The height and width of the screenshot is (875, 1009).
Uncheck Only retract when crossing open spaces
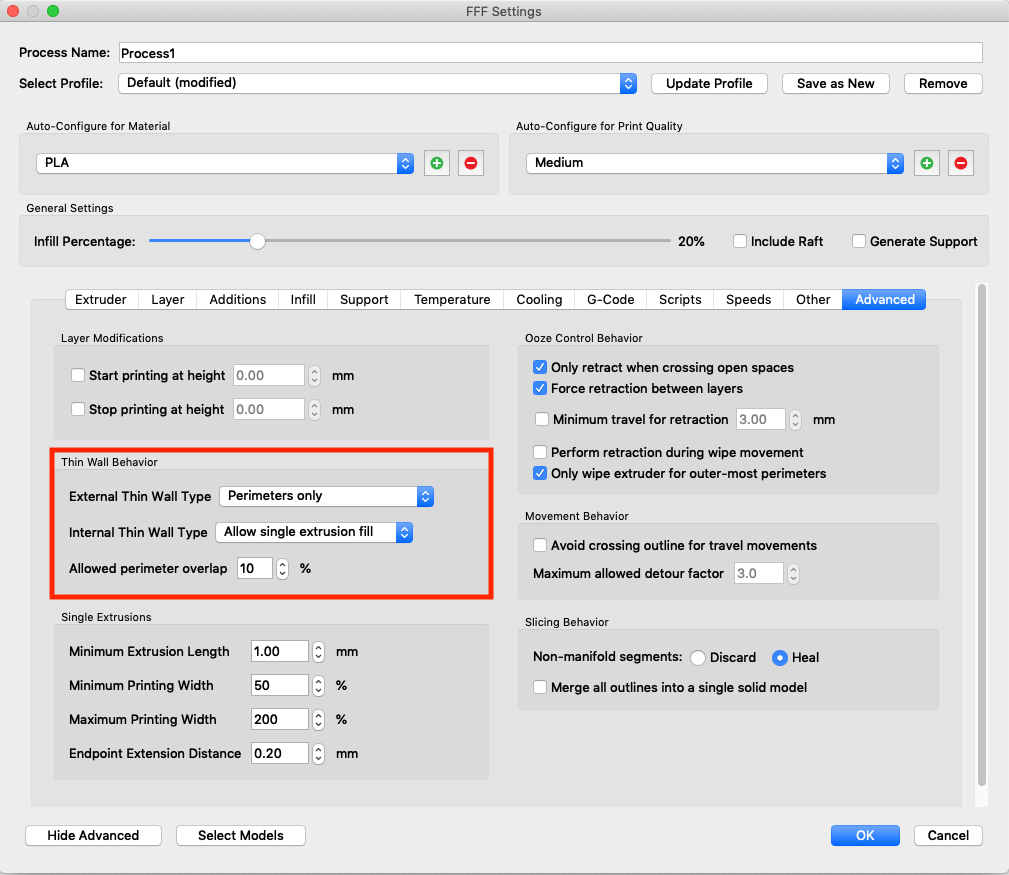540,367
